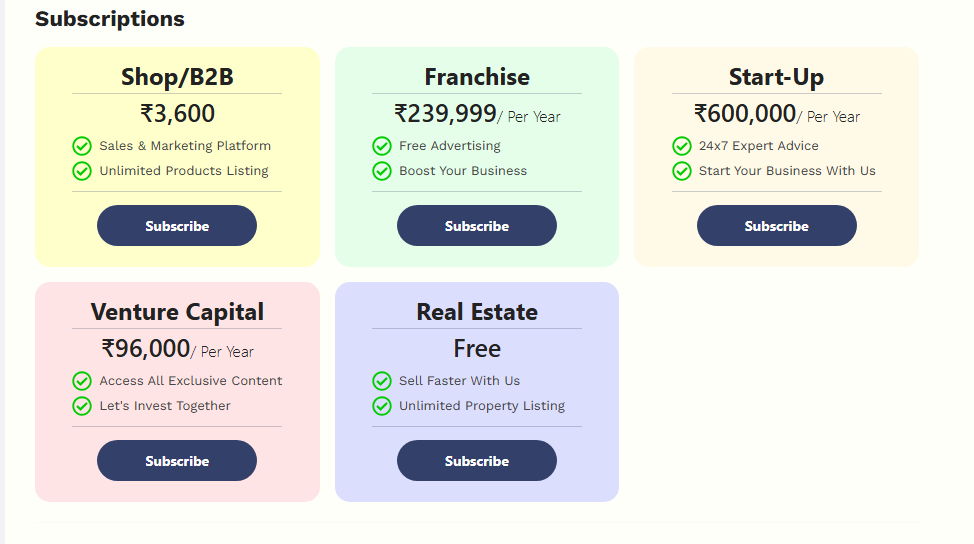Select the Venture Capital card heading
This screenshot has height=544, width=974.
(177, 312)
